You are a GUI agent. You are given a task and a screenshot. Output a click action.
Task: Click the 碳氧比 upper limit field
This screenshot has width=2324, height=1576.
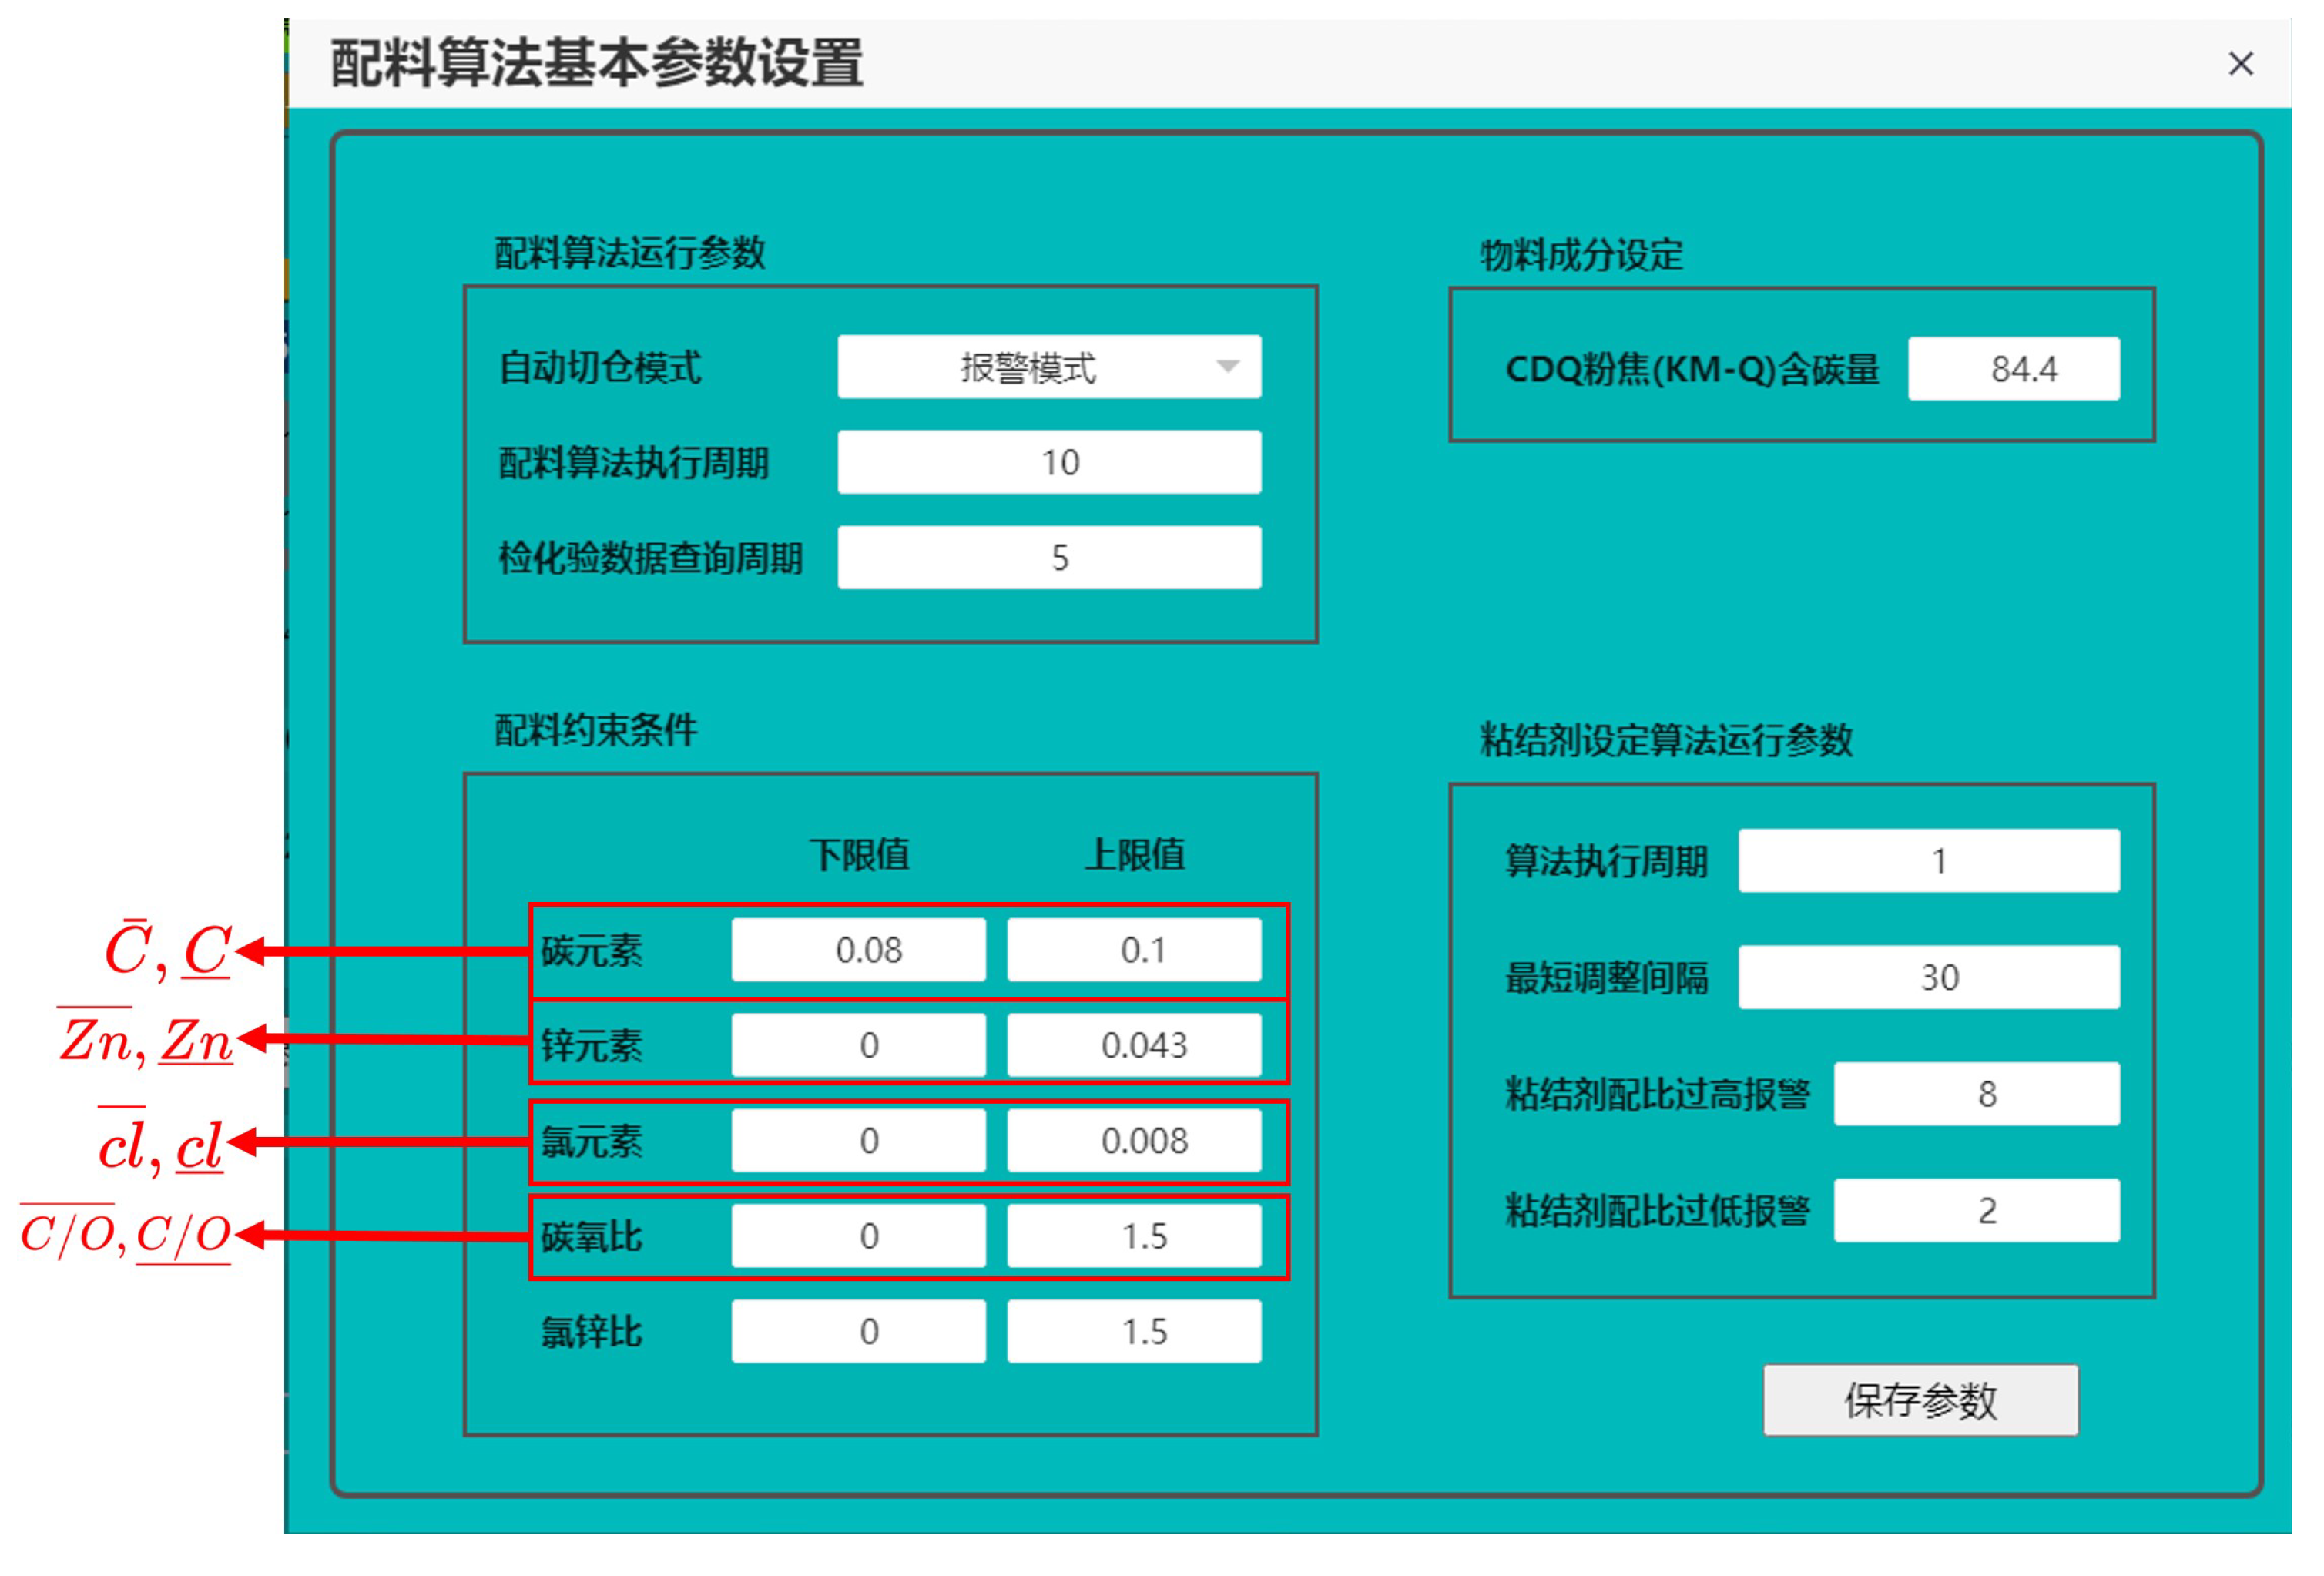click(1133, 1236)
